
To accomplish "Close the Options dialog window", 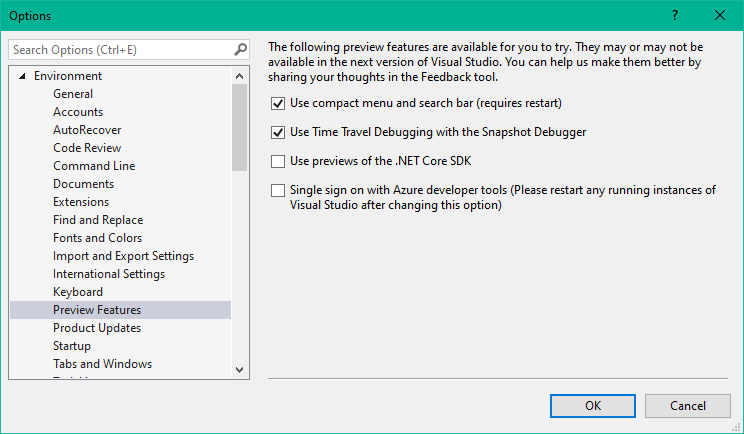I will click(720, 15).
